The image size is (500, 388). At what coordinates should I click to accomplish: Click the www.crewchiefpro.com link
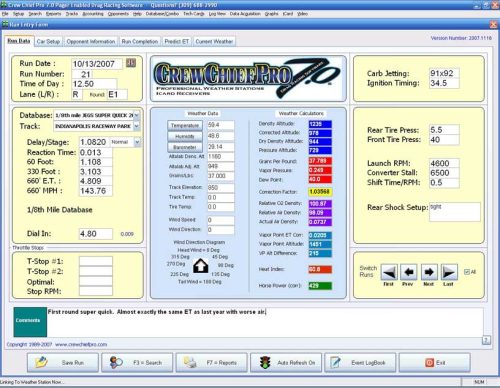(81, 344)
